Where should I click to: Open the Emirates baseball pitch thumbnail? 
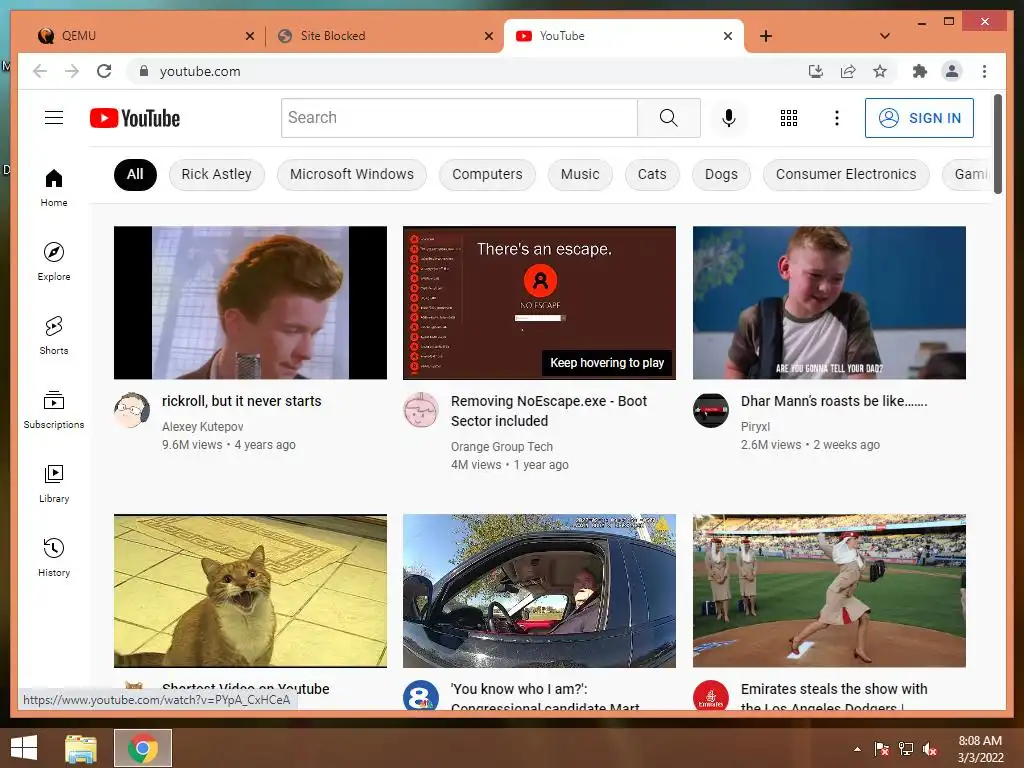pyautogui.click(x=829, y=590)
